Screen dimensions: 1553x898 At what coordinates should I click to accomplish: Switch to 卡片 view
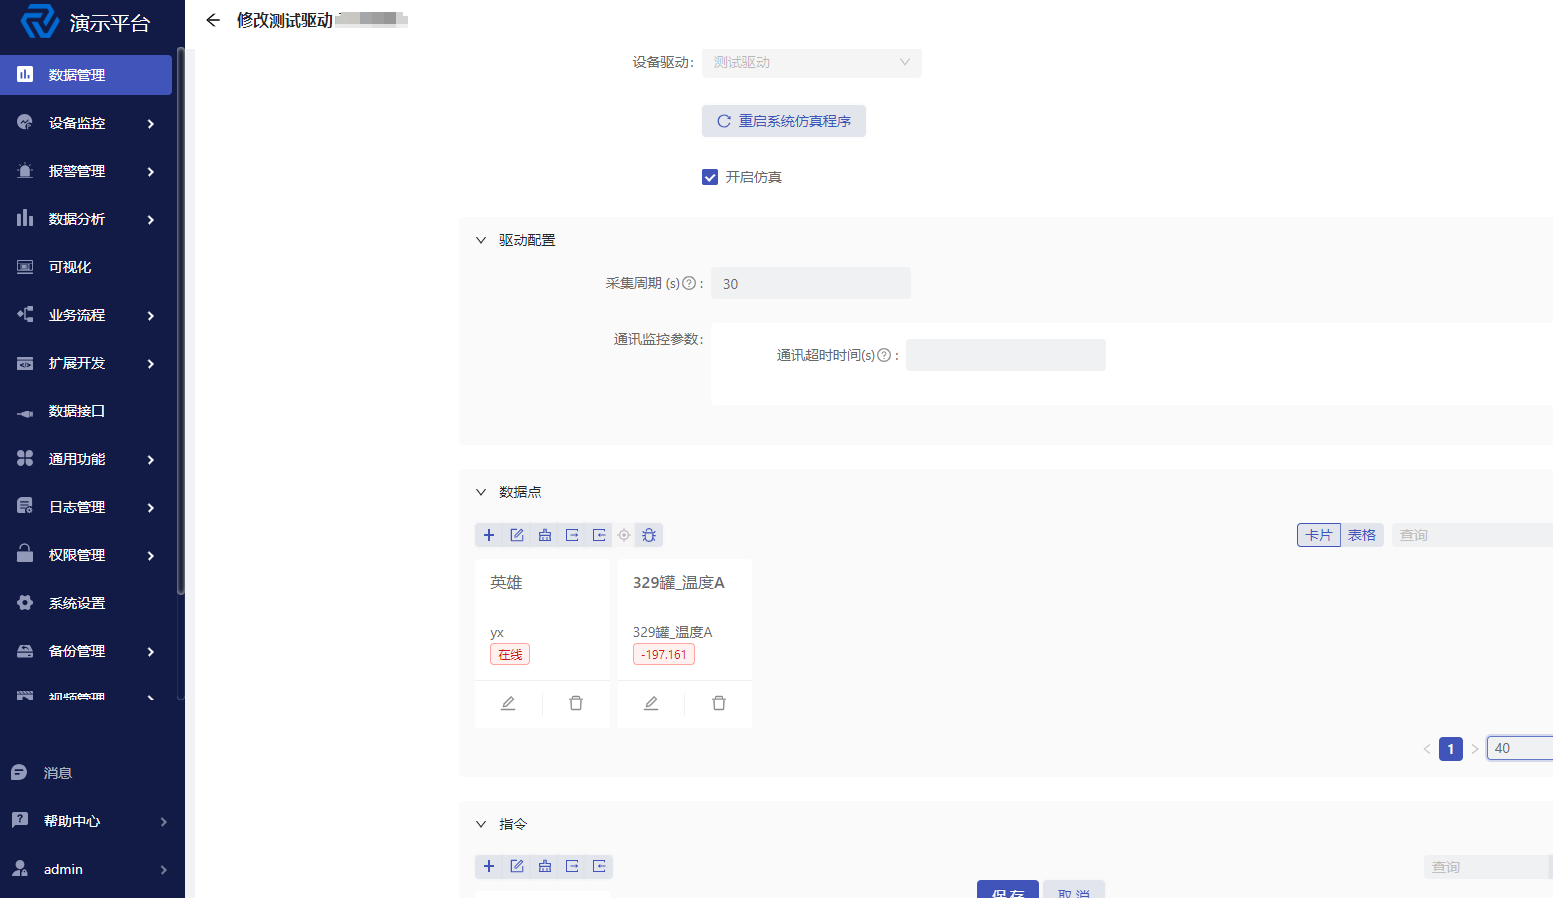1319,535
